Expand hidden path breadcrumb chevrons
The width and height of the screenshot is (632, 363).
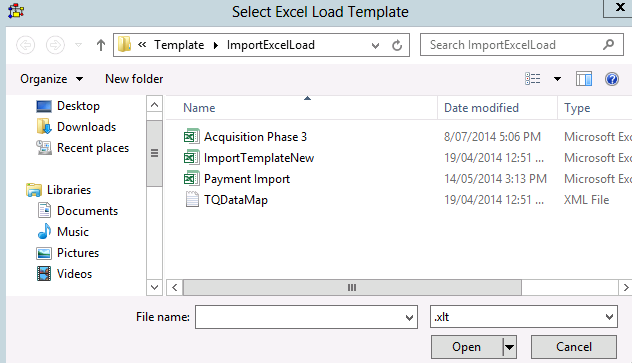[142, 44]
